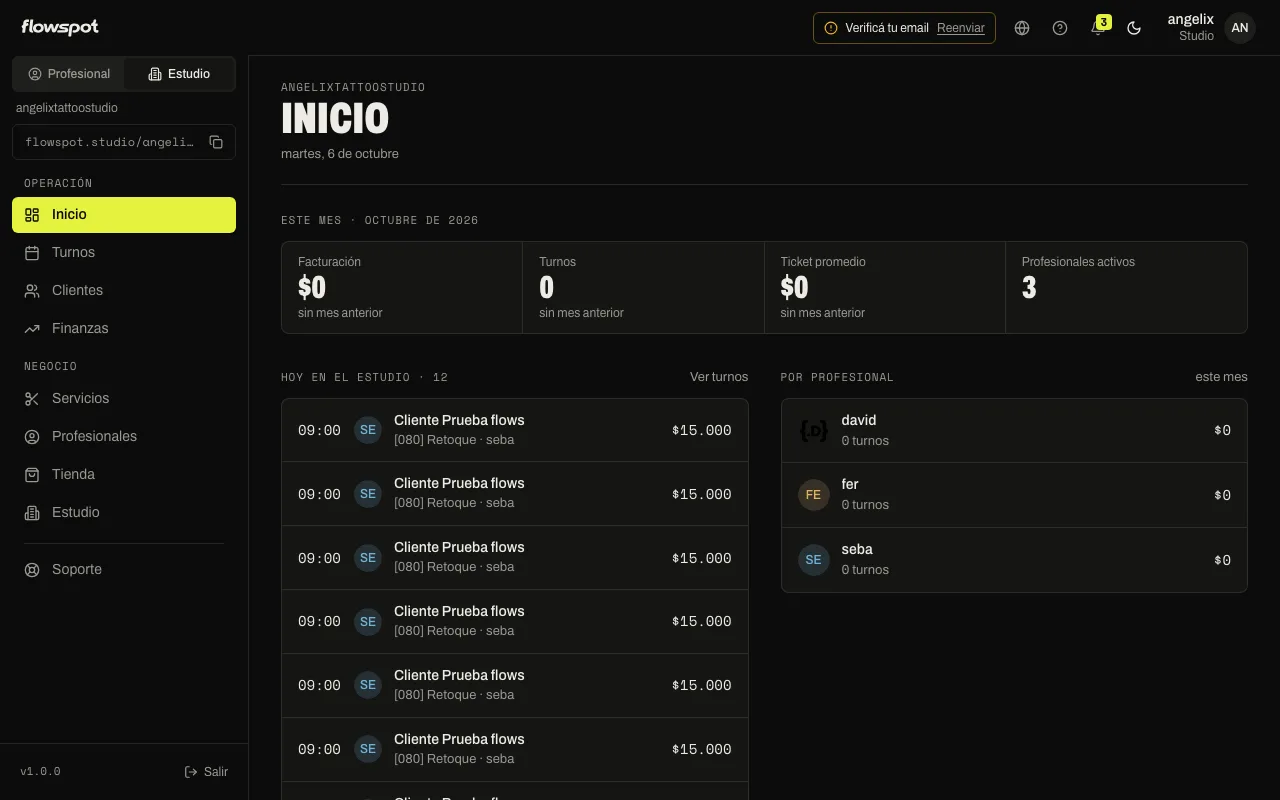This screenshot has height=800, width=1280.
Task: Open Tienda in sidebar
Action: coord(124,475)
